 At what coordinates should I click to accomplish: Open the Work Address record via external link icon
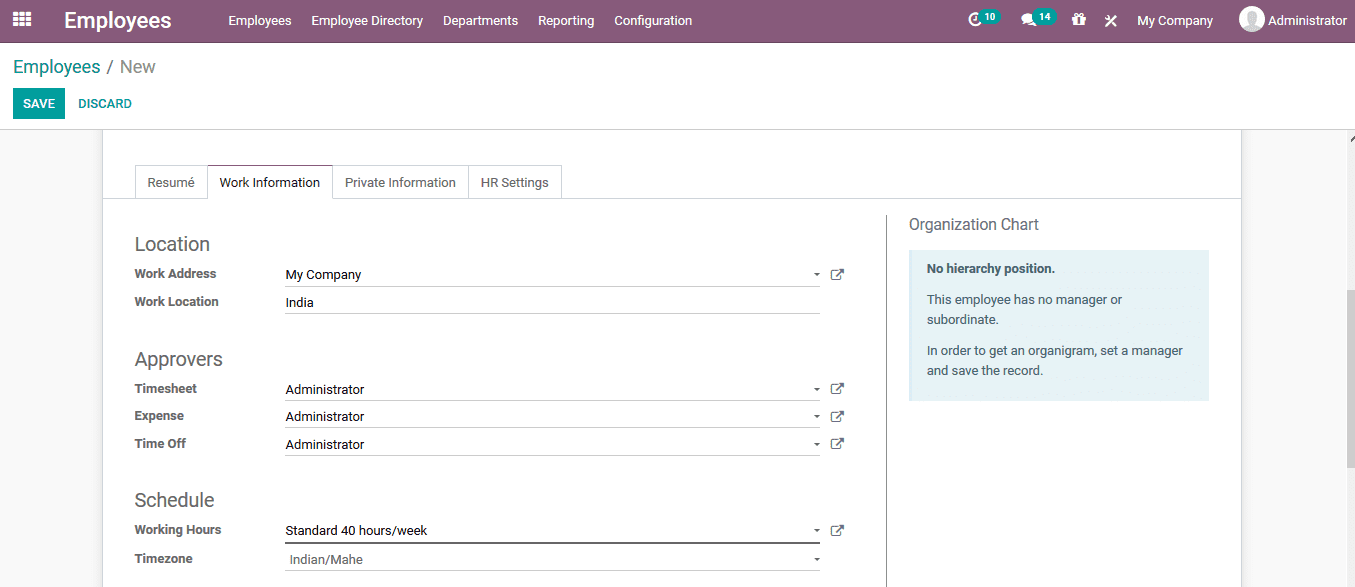click(x=836, y=274)
